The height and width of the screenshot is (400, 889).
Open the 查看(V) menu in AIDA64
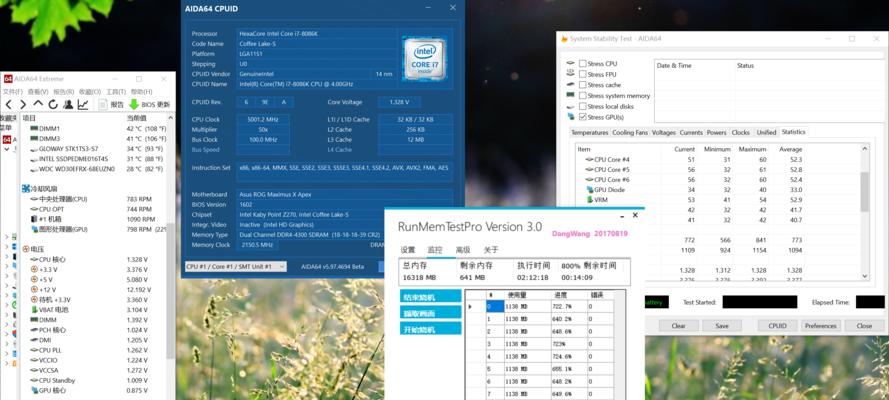click(x=38, y=92)
